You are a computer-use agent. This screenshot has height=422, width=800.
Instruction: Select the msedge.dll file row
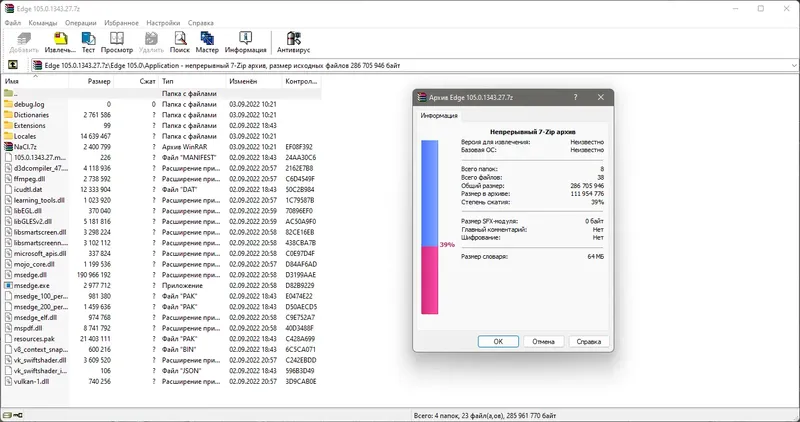tap(161, 275)
